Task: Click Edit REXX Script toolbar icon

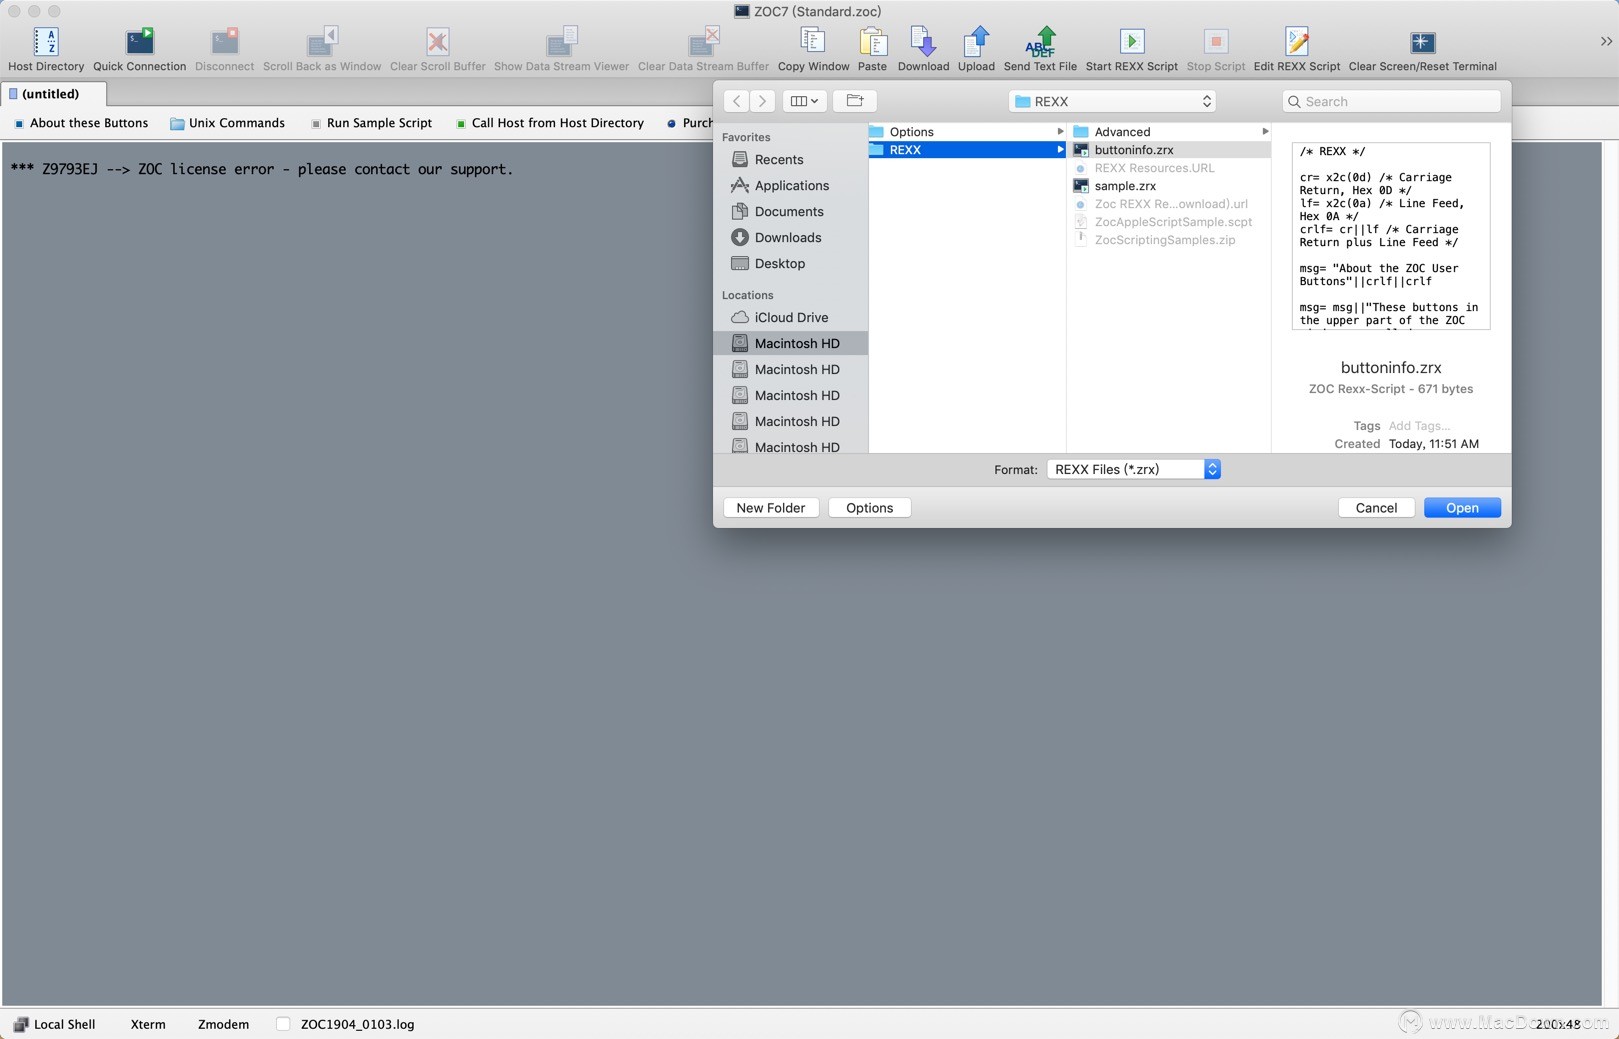Action: point(1296,41)
